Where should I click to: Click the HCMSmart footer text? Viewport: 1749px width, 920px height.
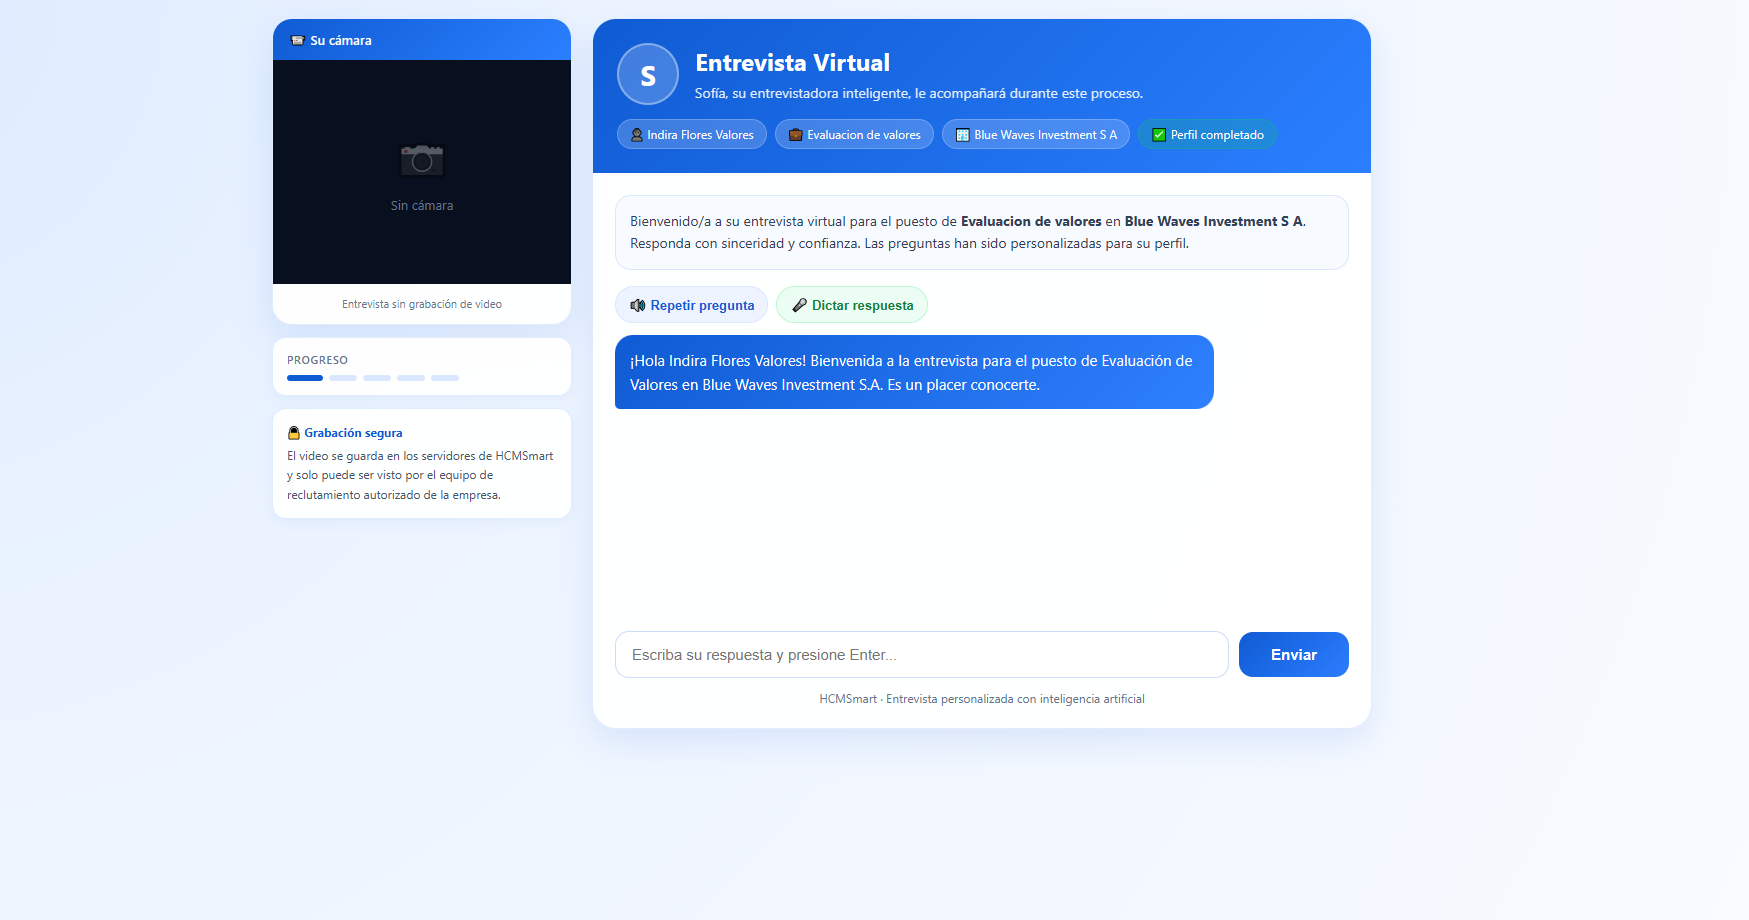[x=982, y=699]
